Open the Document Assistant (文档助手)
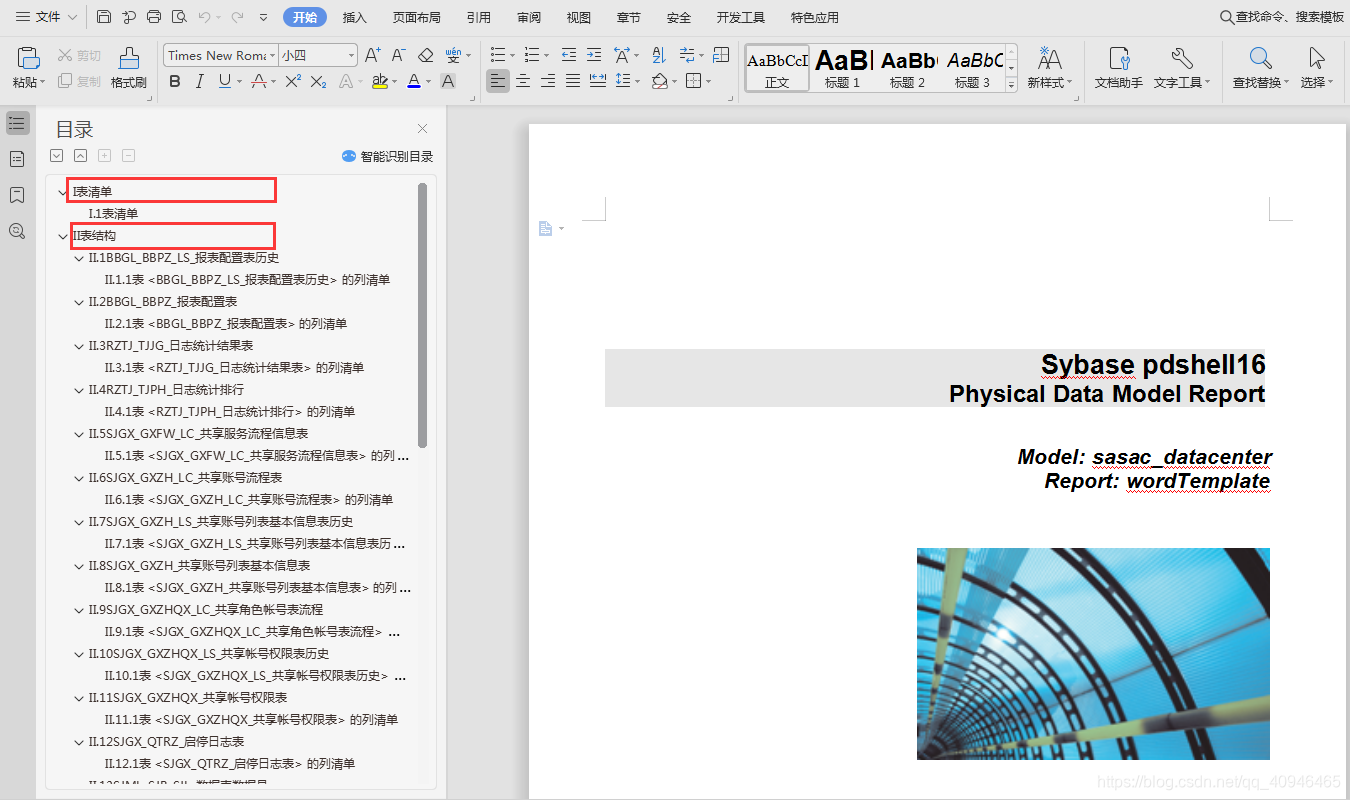 point(1119,68)
